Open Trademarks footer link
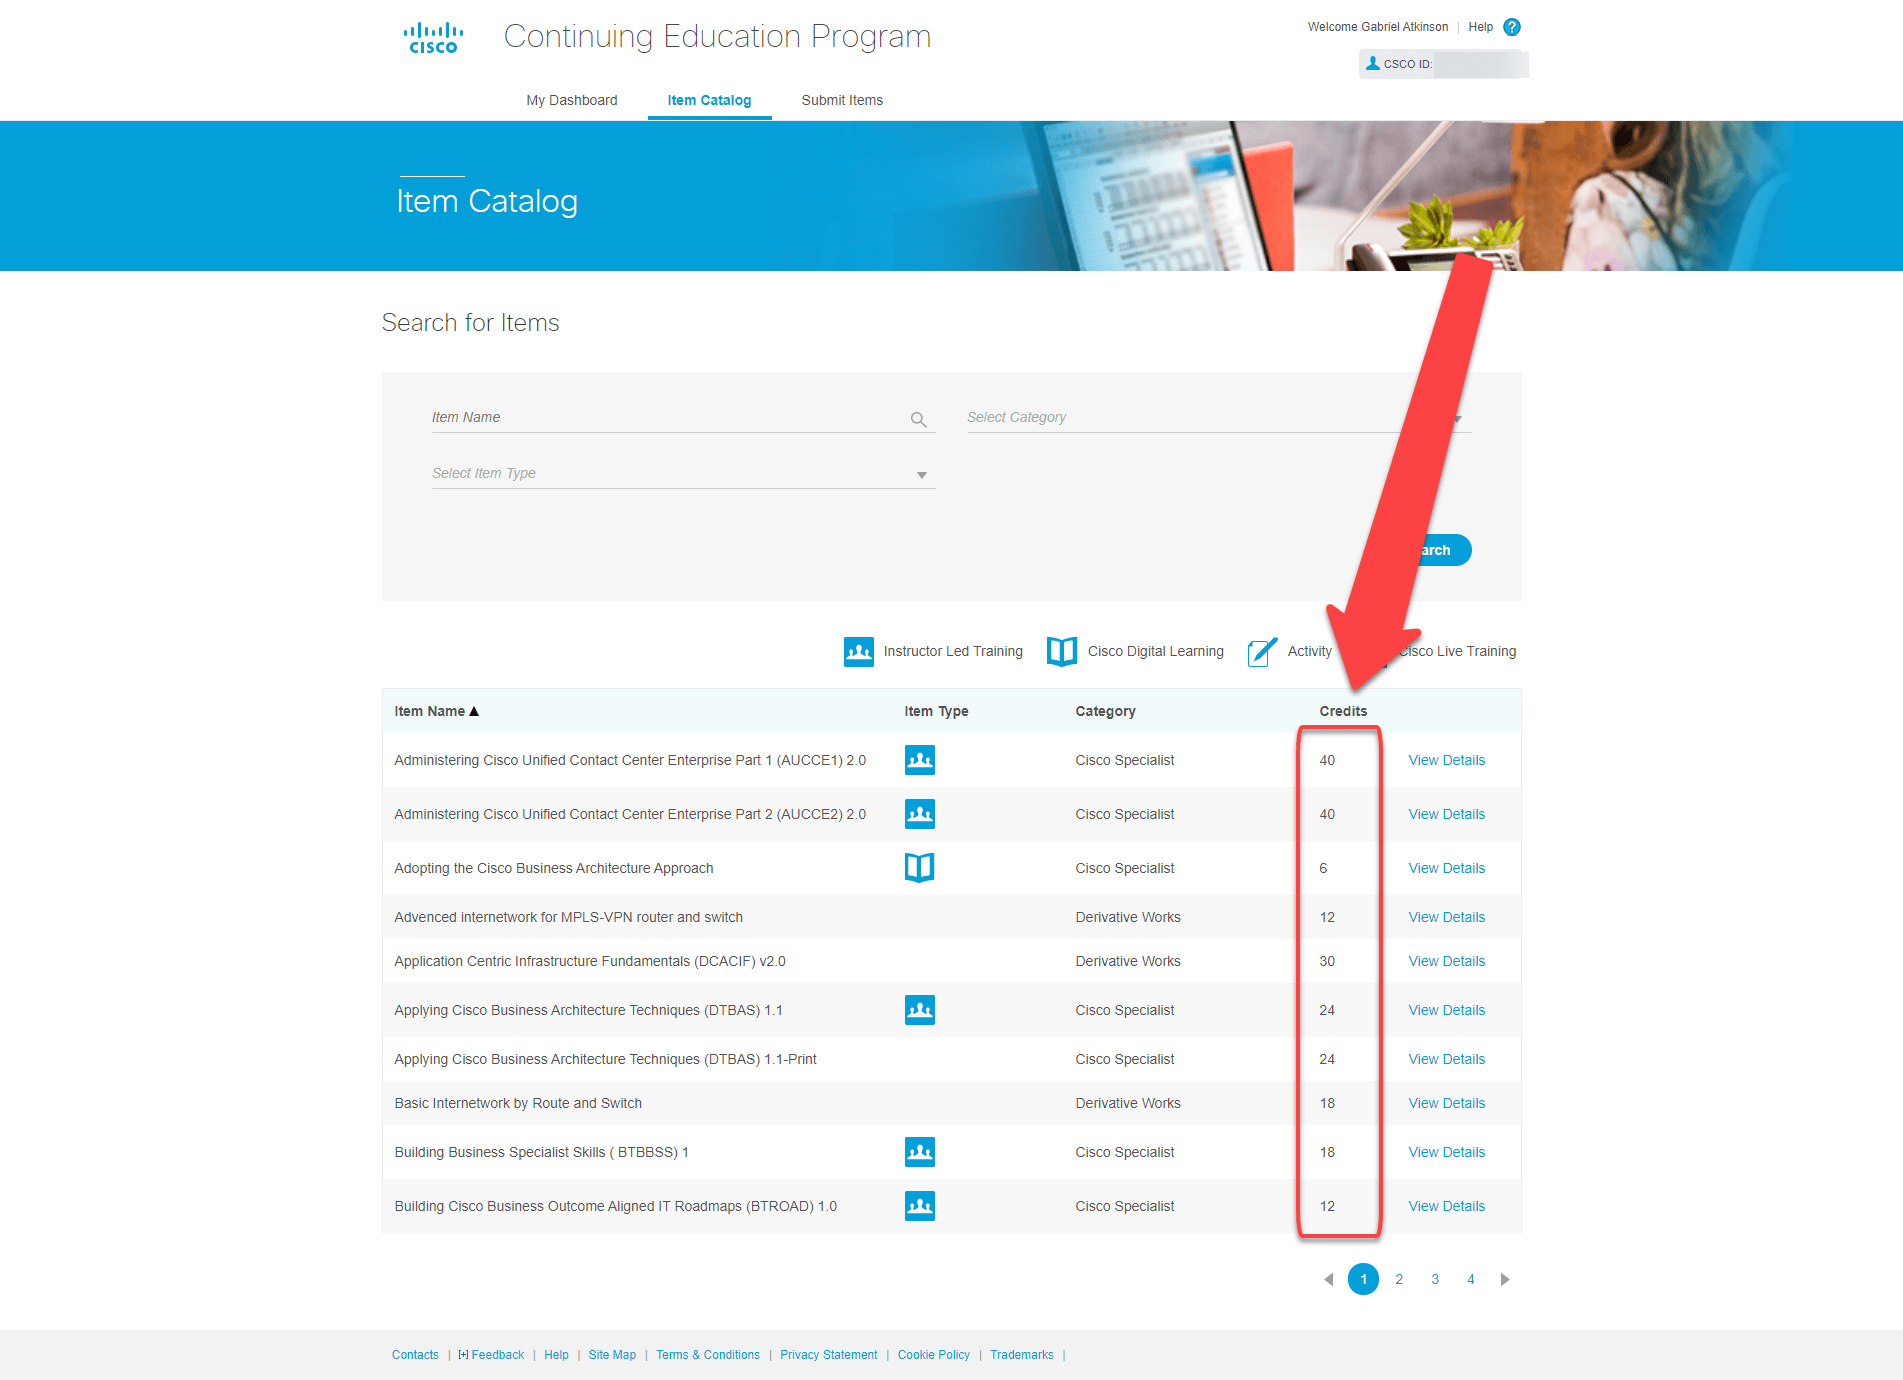The image size is (1903, 1380). pos(1022,1355)
